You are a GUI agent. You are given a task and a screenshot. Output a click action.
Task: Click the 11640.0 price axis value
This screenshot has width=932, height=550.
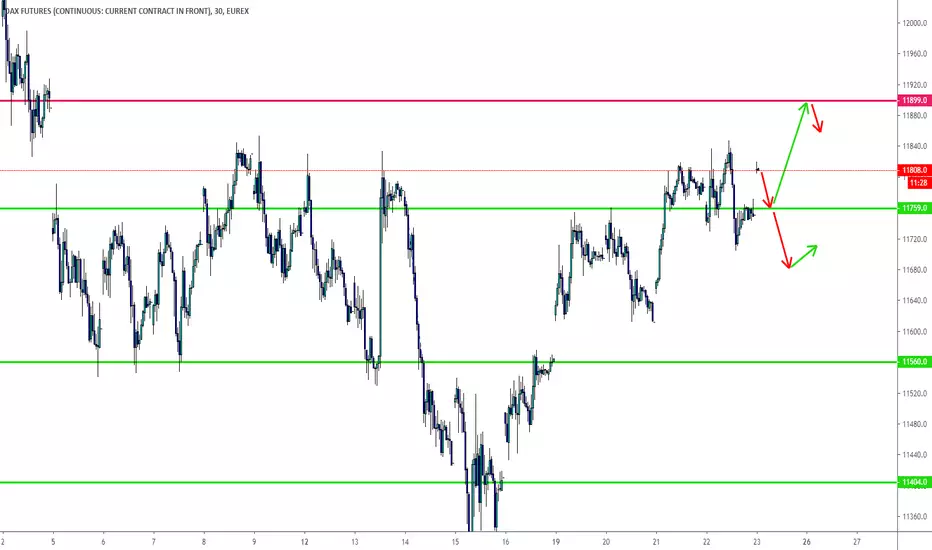(915, 301)
